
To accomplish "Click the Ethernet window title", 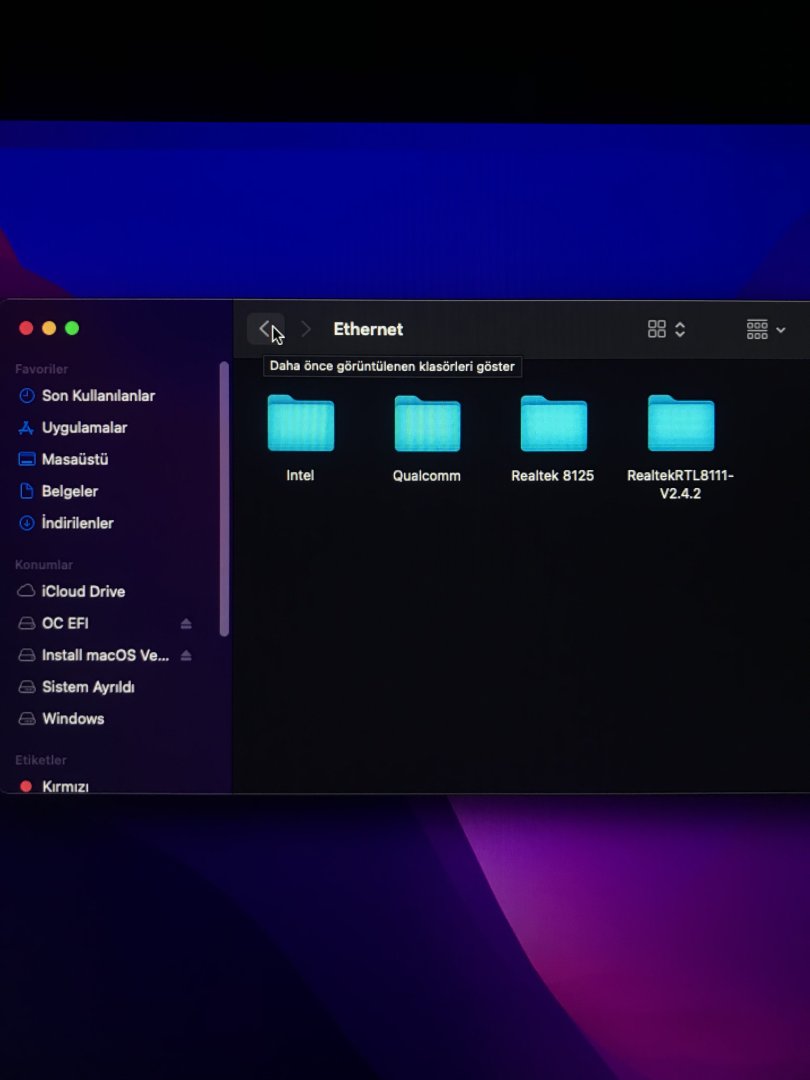I will [368, 329].
